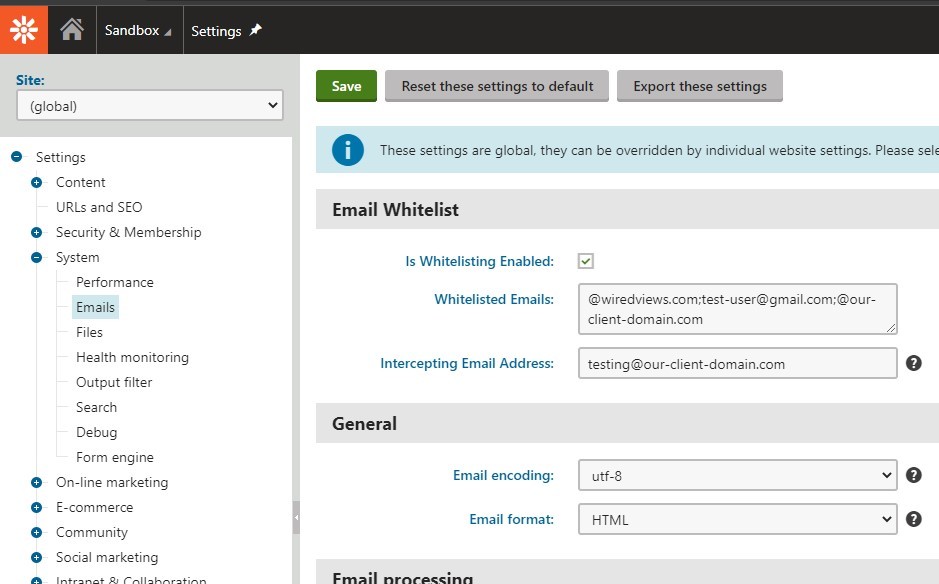
Task: Select the Emails settings item
Action: (95, 307)
